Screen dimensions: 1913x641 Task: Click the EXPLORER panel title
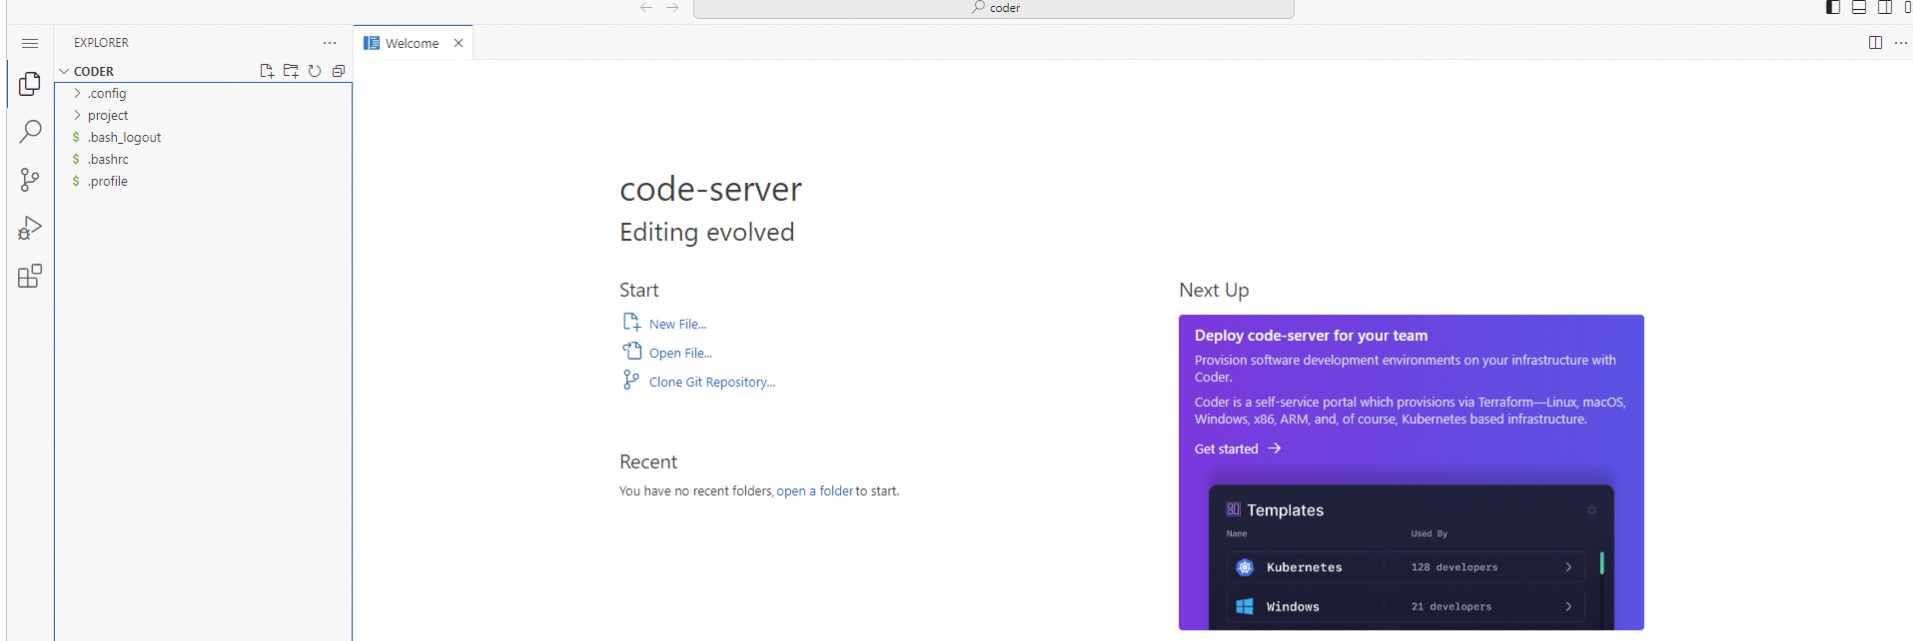click(x=101, y=43)
